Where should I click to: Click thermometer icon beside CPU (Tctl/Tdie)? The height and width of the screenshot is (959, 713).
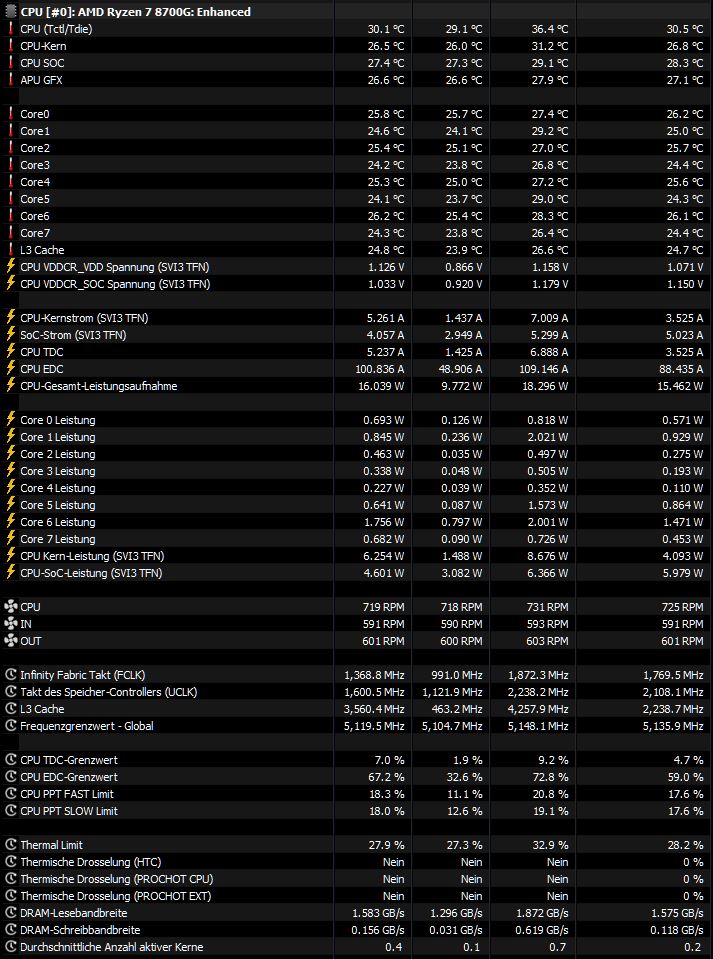click(10, 29)
